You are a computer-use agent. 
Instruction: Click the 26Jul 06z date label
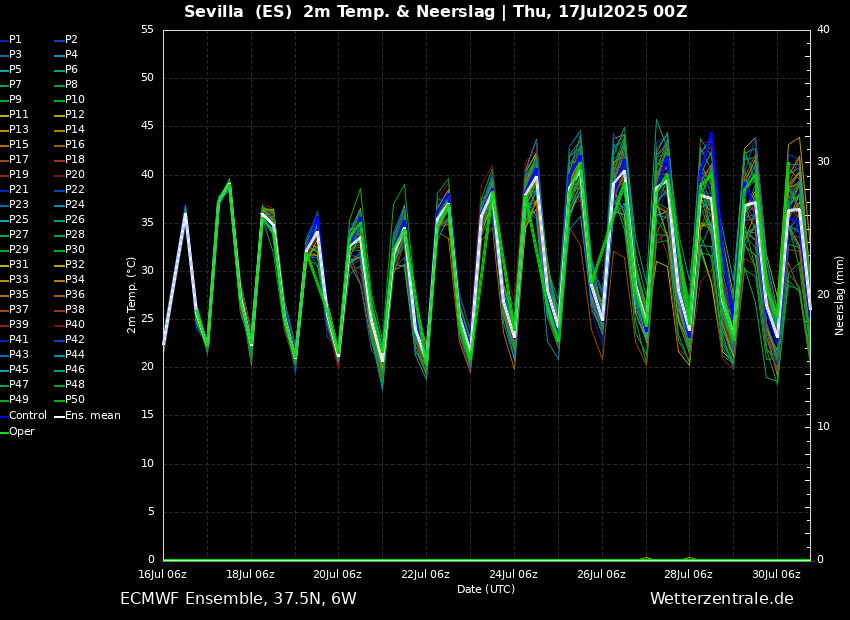point(601,575)
